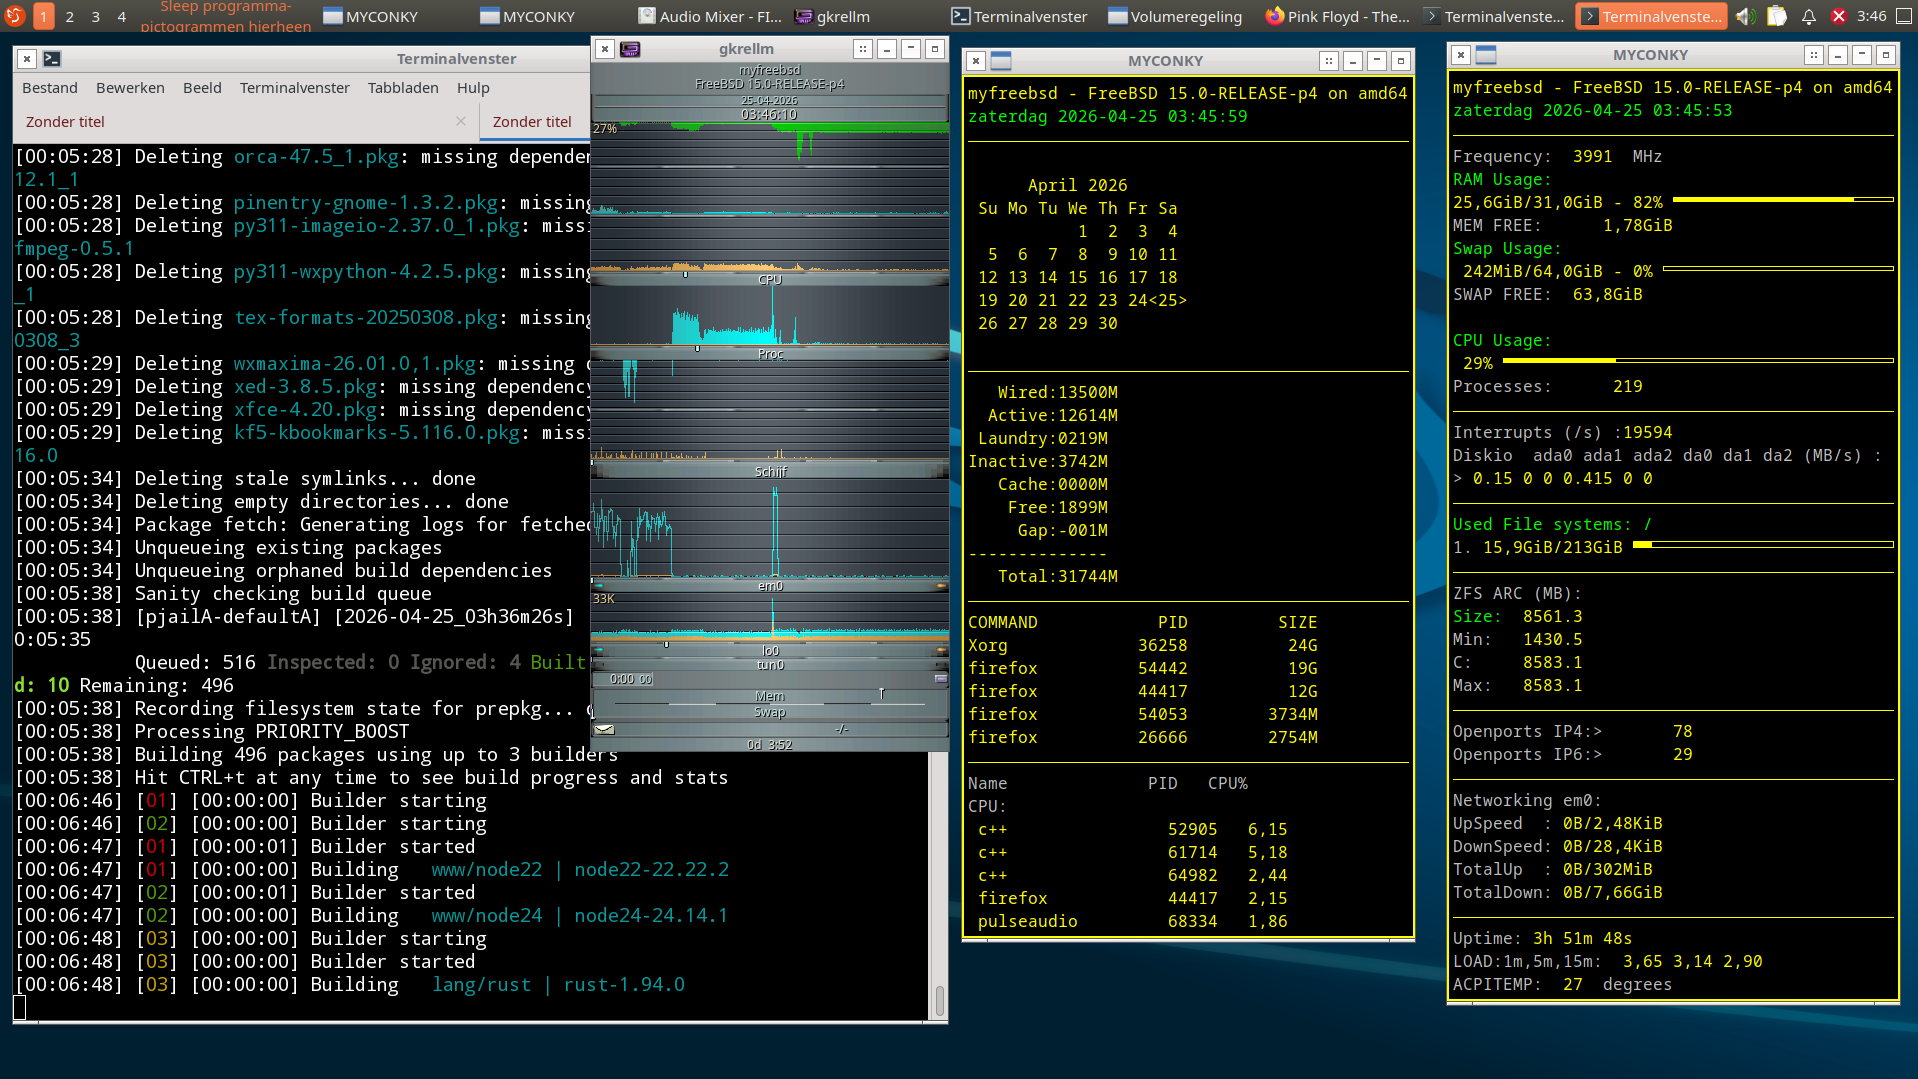Open the Hulp menu
1918x1079 pixels.
[x=473, y=88]
